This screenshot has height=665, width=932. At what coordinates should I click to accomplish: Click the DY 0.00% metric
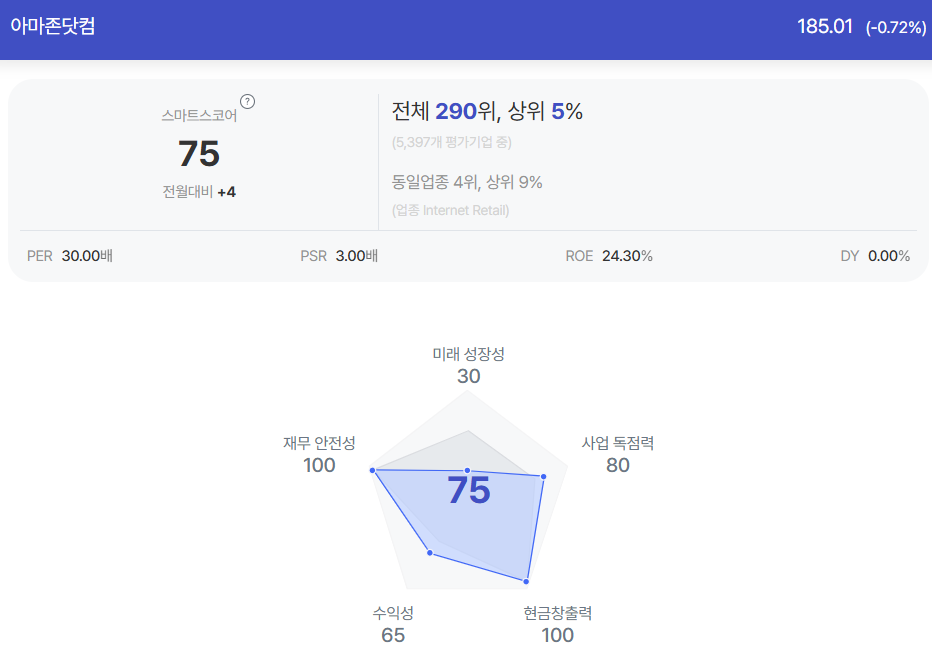(875, 256)
